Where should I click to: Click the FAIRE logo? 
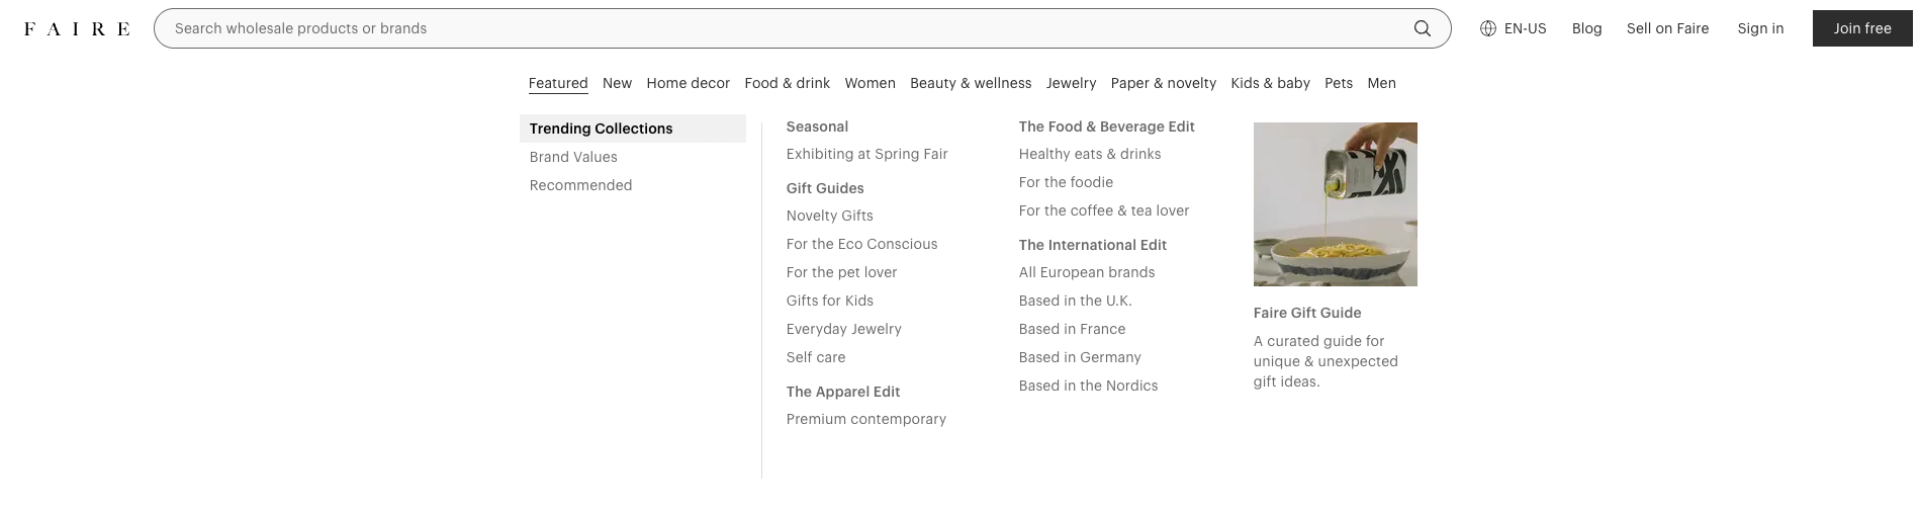click(77, 29)
